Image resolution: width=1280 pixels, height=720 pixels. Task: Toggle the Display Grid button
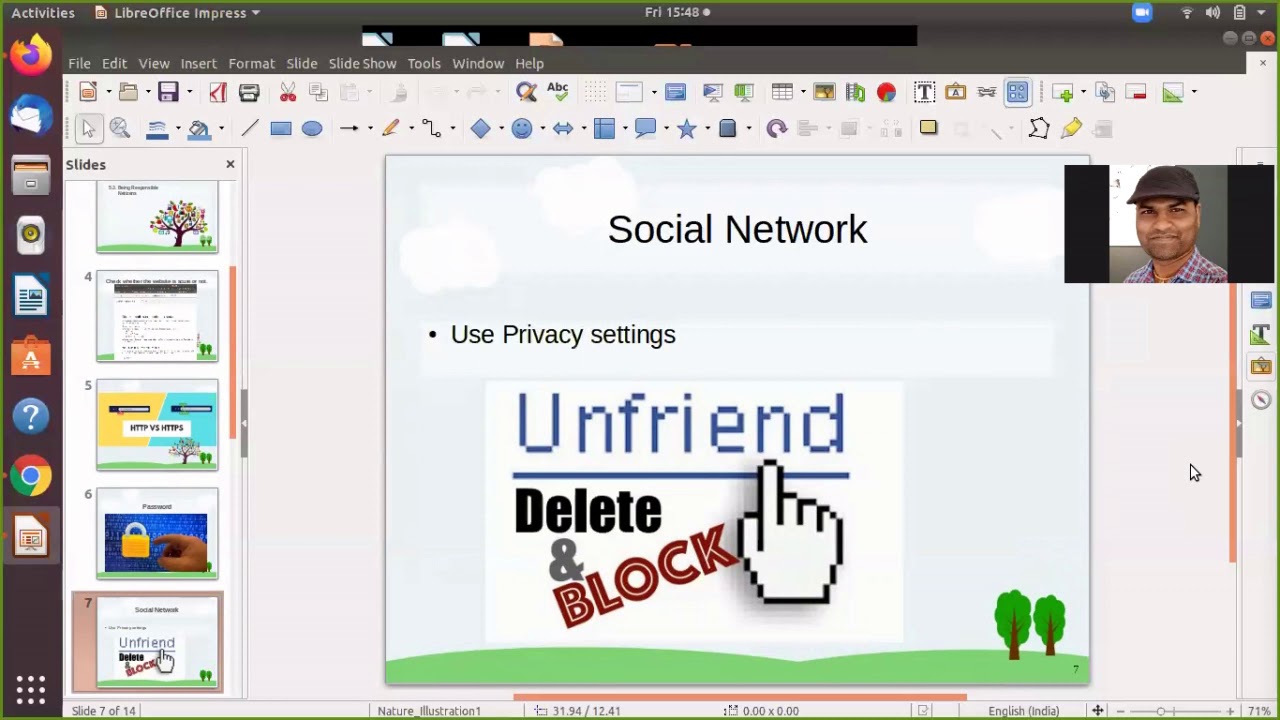click(x=595, y=92)
